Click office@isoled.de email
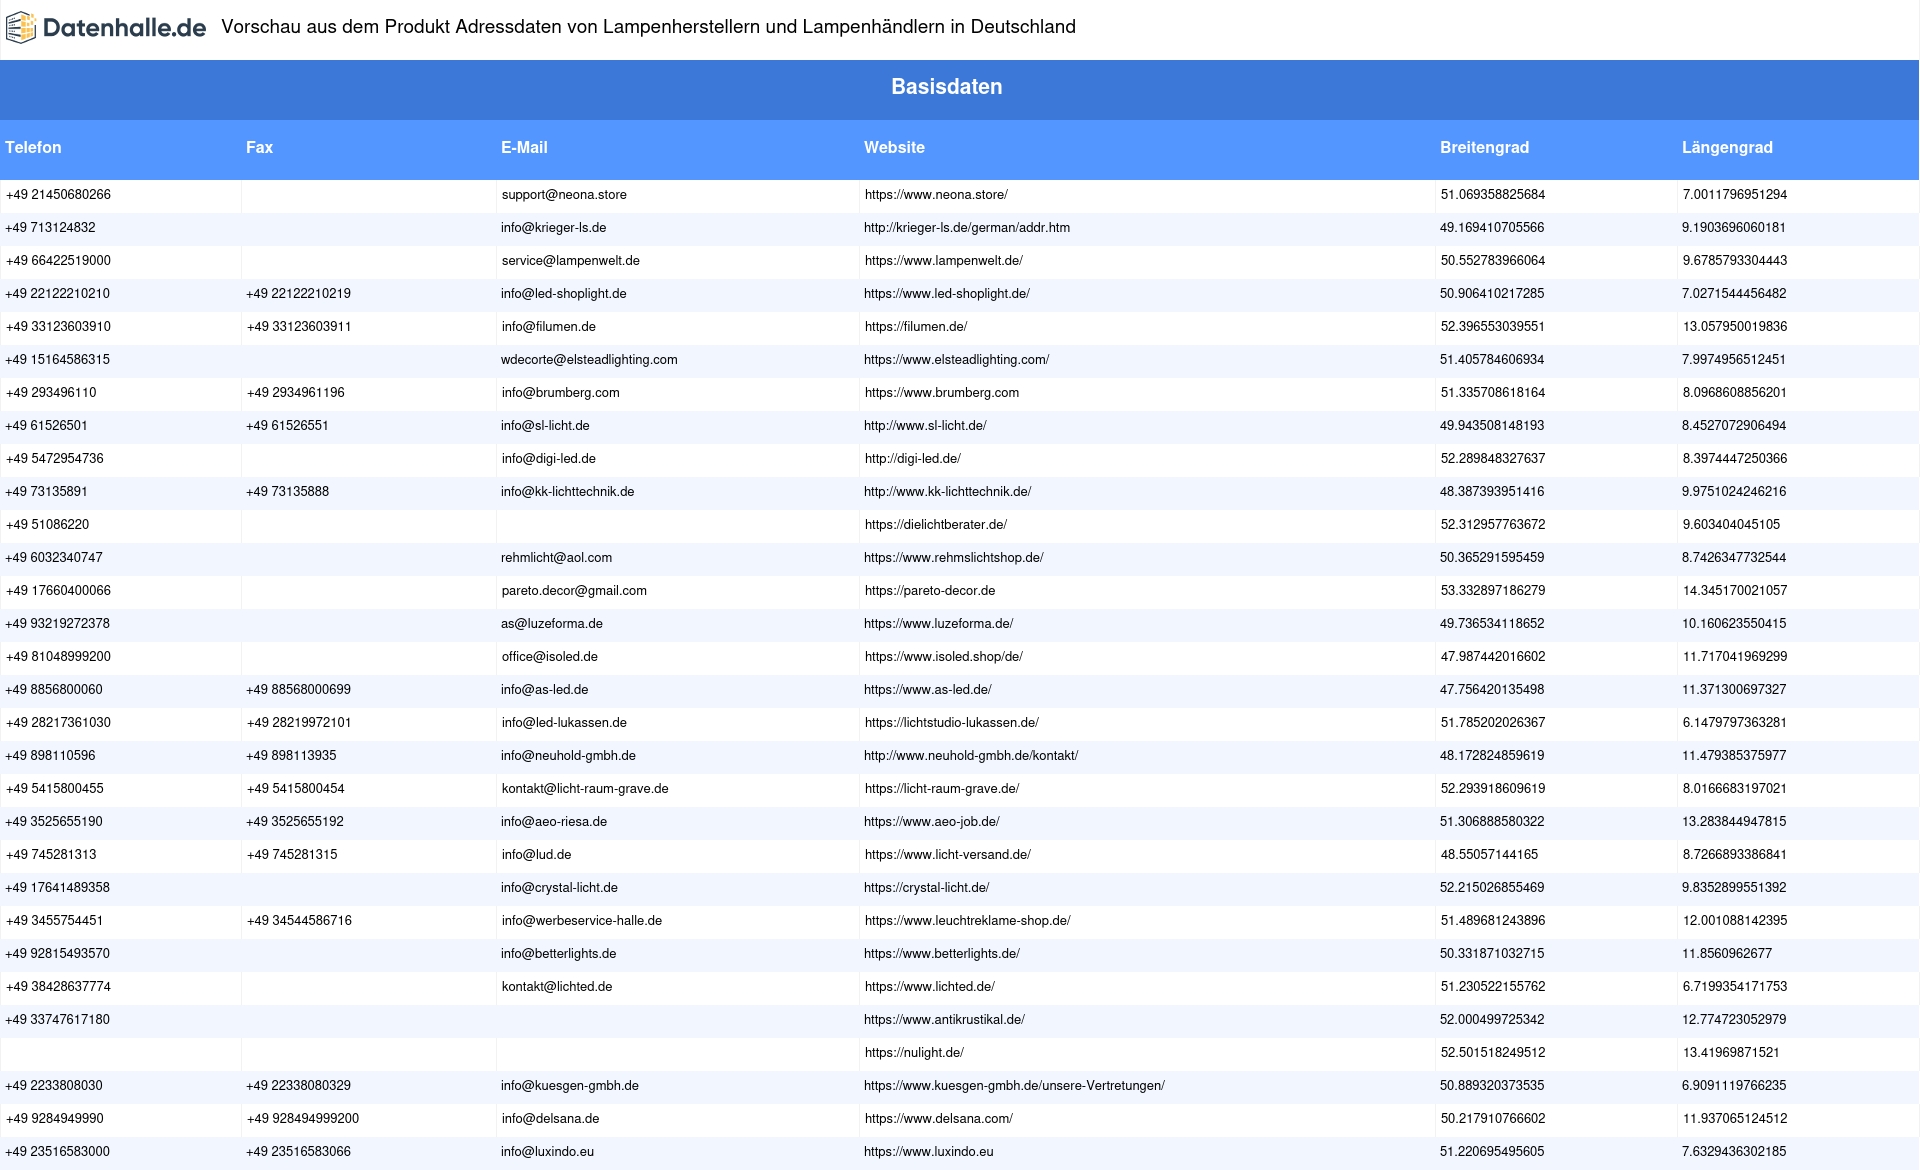This screenshot has height=1170, width=1920. click(550, 657)
